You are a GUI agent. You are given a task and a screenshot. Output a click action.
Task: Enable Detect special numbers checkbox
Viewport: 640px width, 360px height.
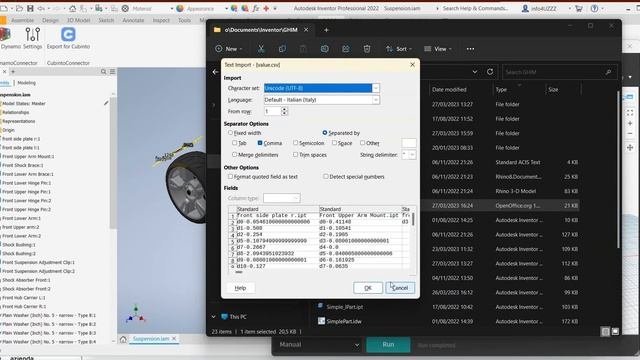coord(325,177)
